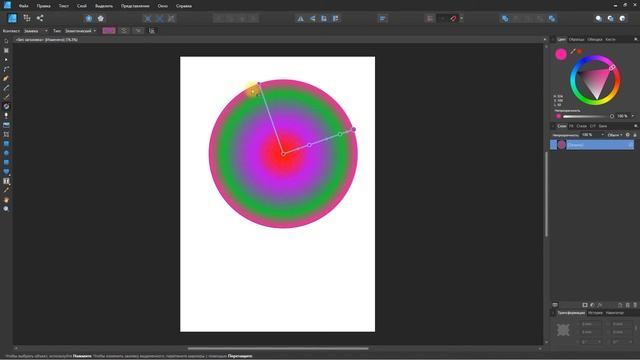Select the Heart shape tool
This screenshot has height=360, width=640.
point(6,172)
